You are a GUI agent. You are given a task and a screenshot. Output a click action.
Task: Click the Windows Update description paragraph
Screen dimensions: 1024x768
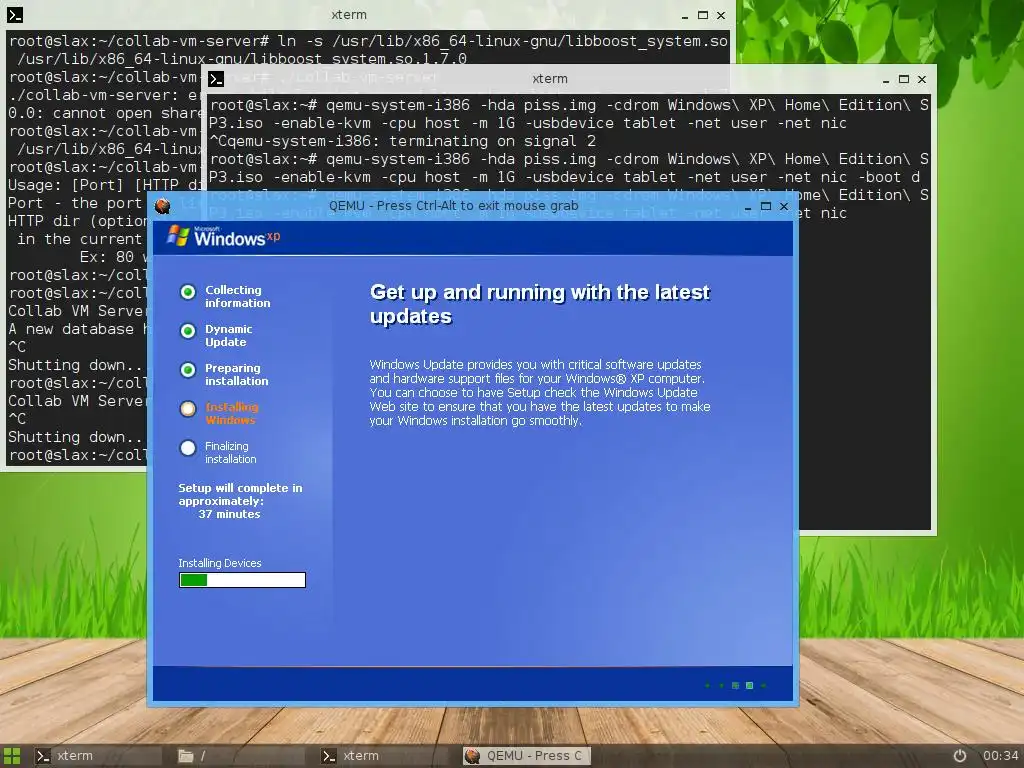click(x=539, y=392)
